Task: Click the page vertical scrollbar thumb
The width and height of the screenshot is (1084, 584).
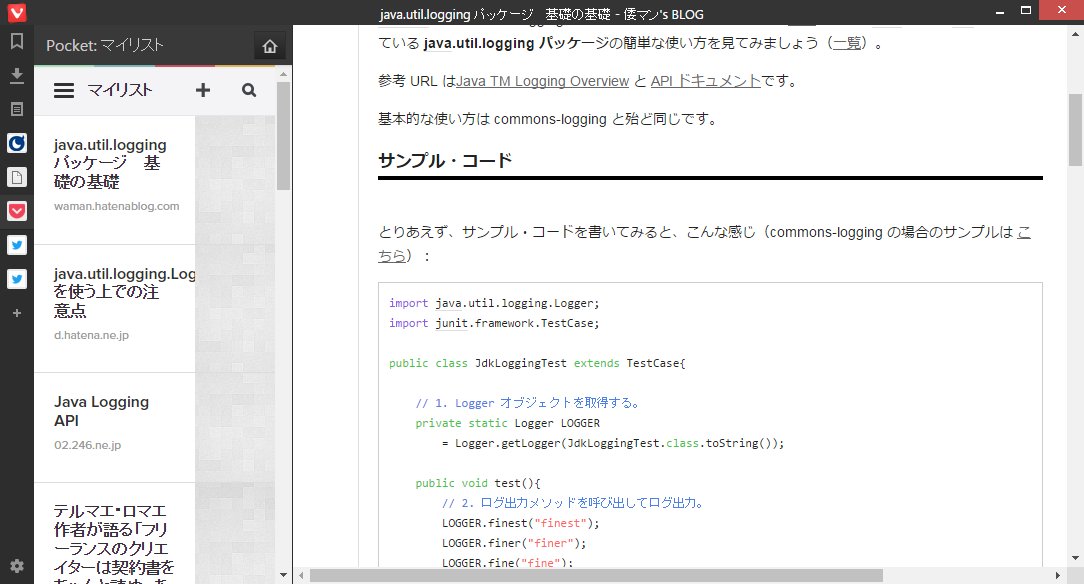Action: pyautogui.click(x=1075, y=130)
